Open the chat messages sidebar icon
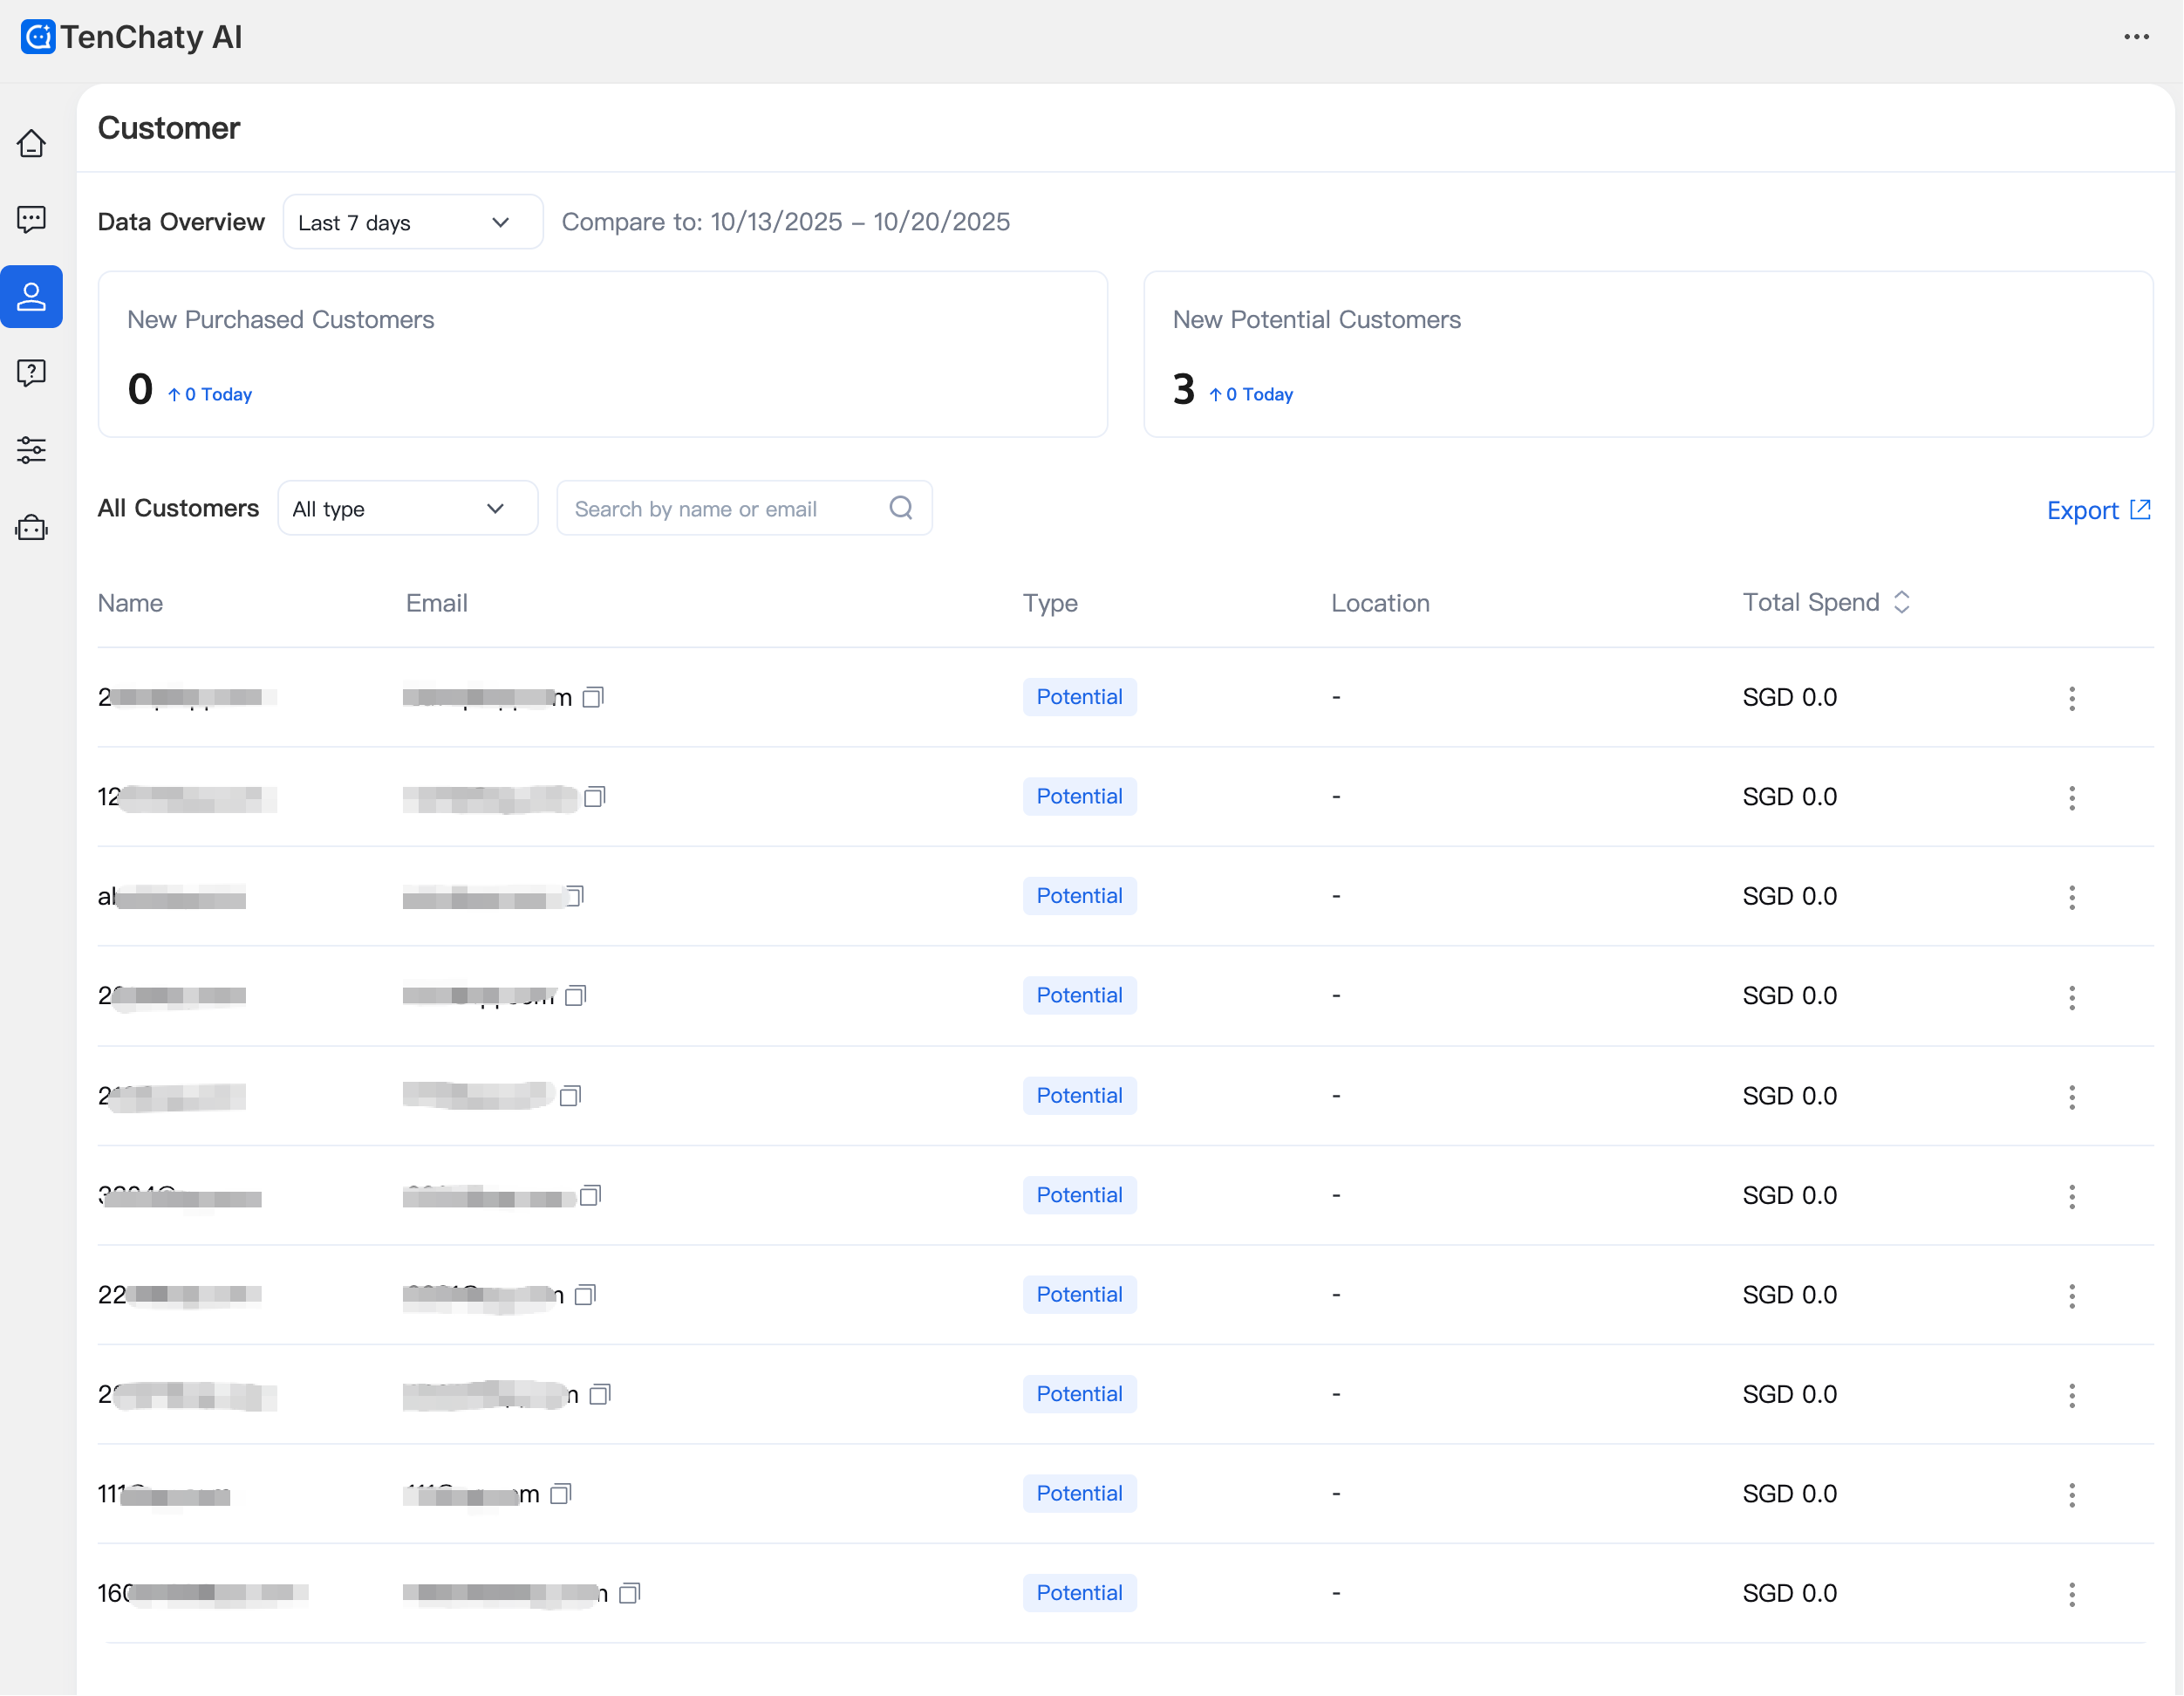 click(x=31, y=220)
